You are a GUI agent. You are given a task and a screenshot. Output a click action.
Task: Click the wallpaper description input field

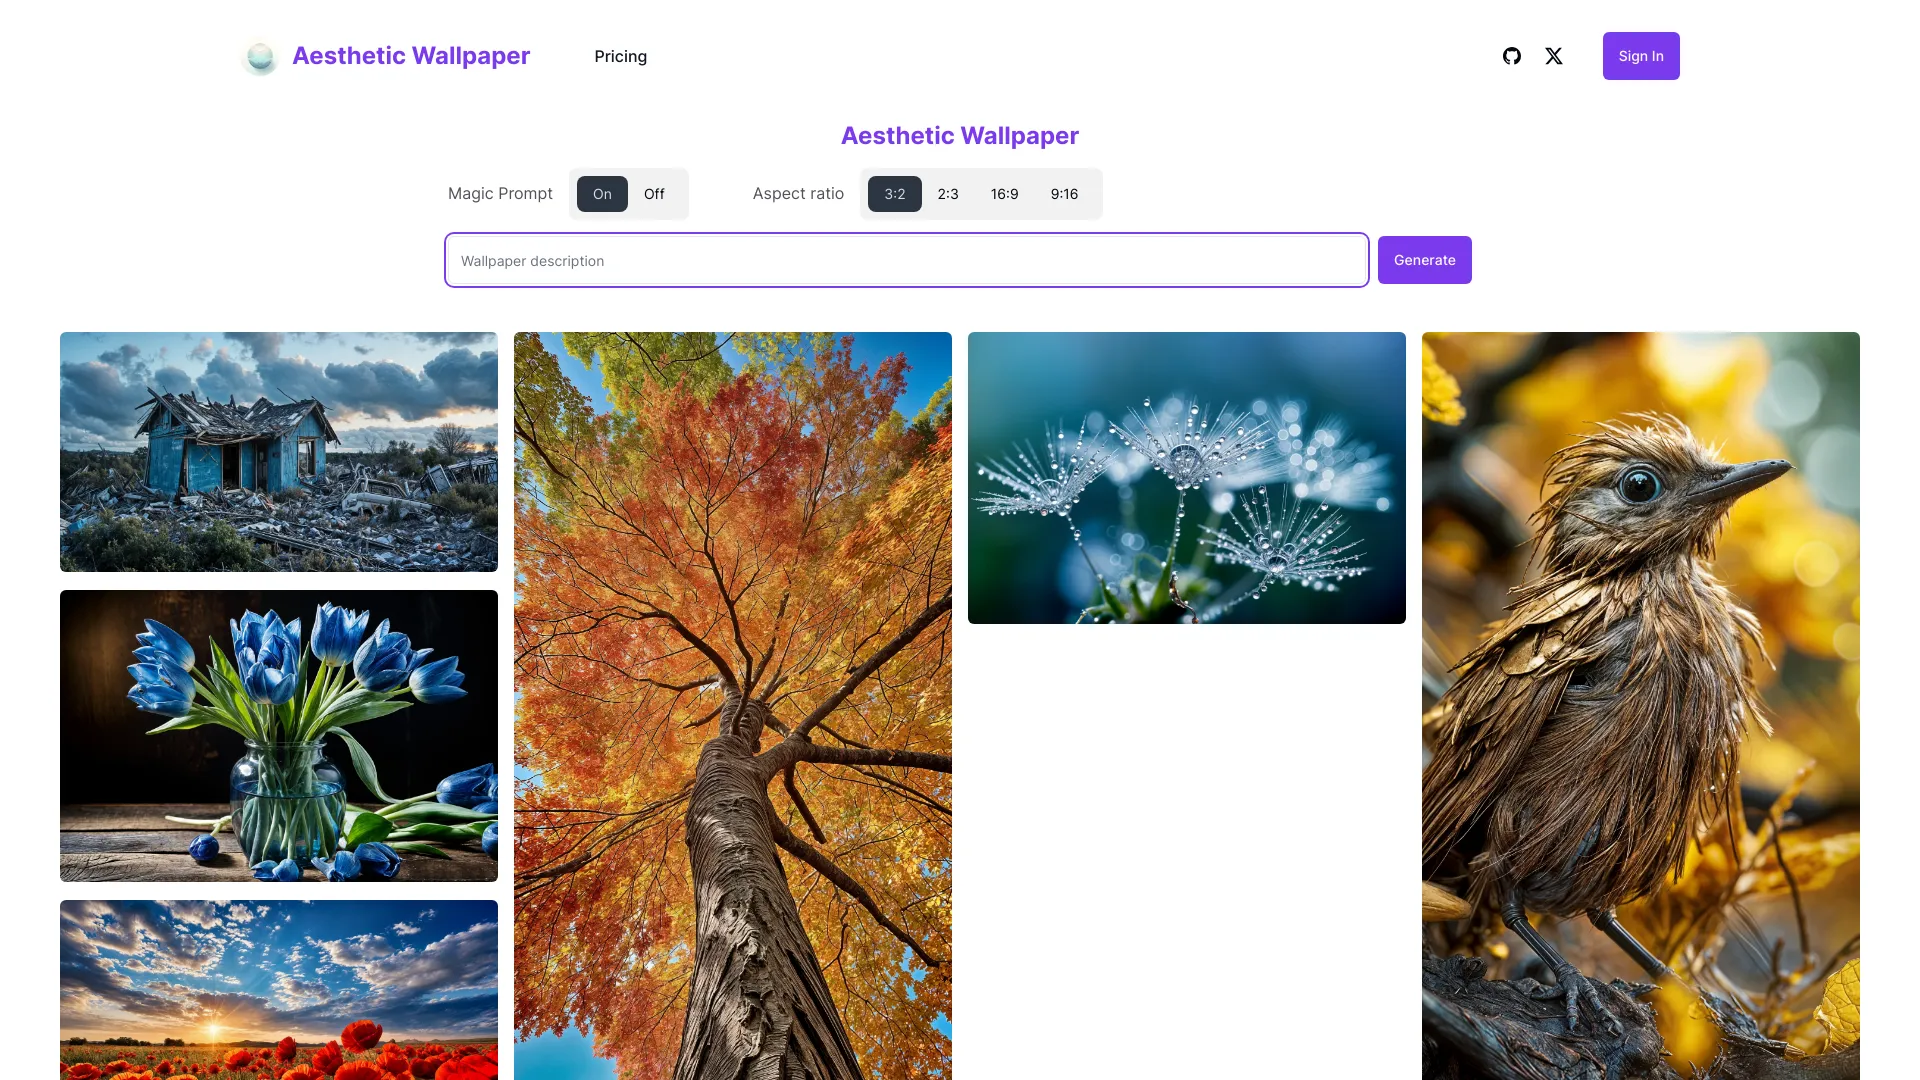[x=906, y=260]
